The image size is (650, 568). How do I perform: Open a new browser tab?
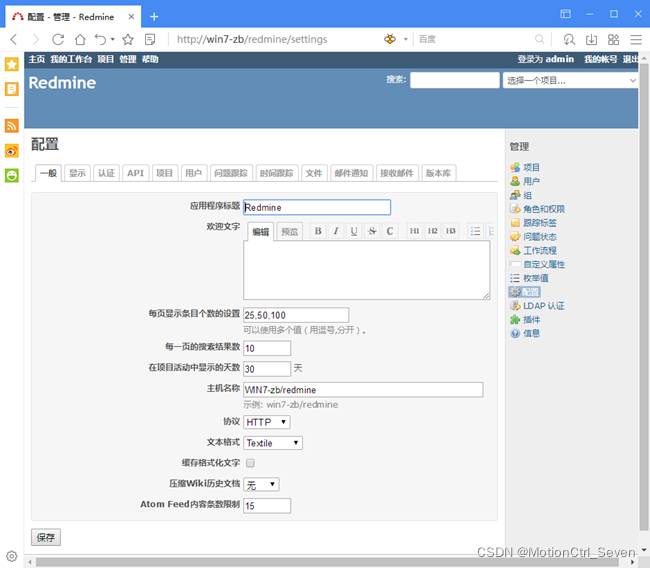coord(154,17)
